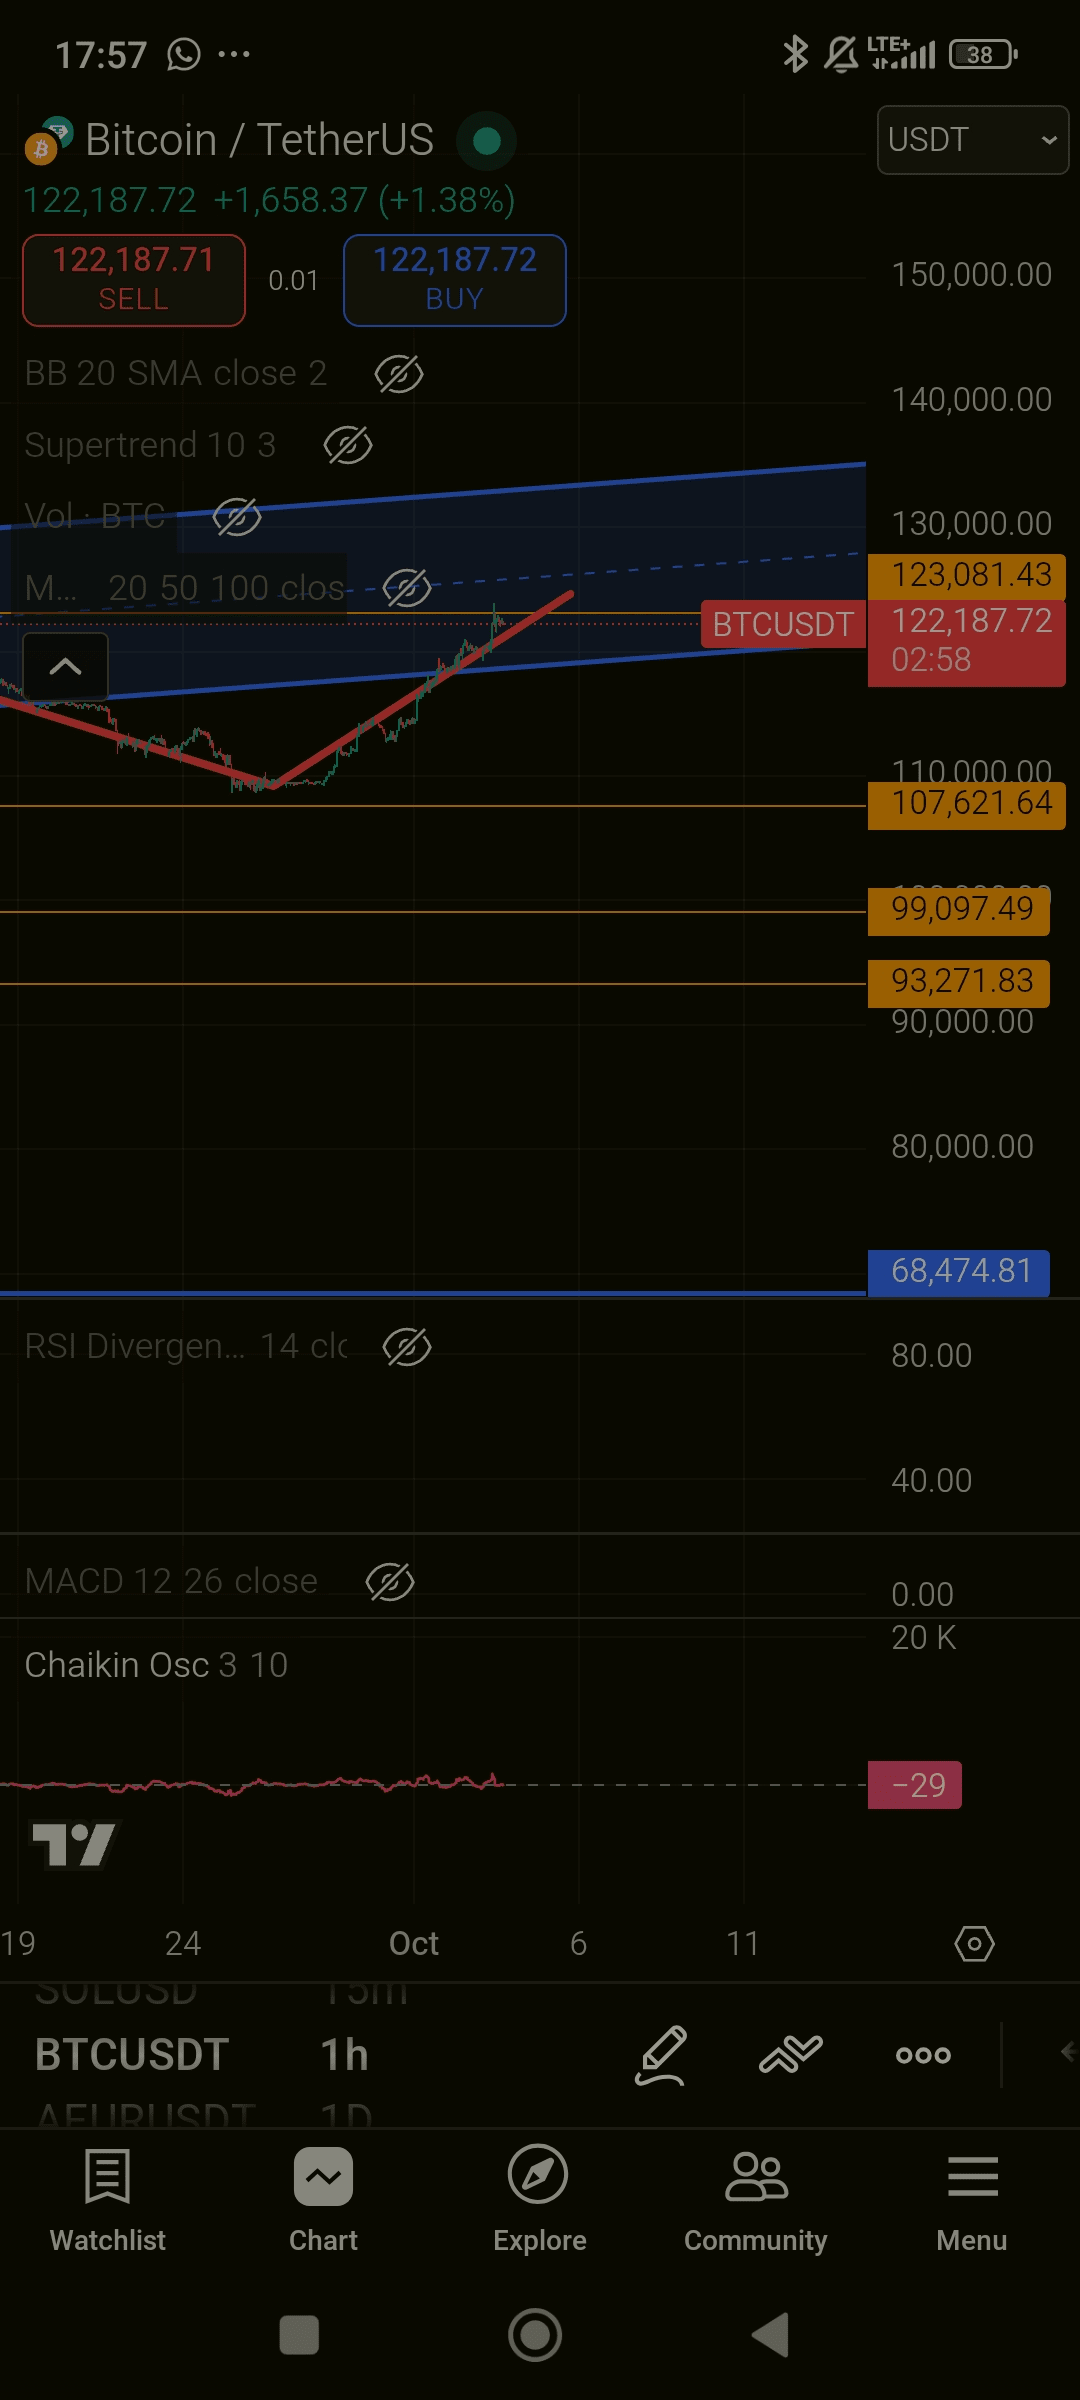Tap the Supertrend 10 3 legend text

(150, 445)
